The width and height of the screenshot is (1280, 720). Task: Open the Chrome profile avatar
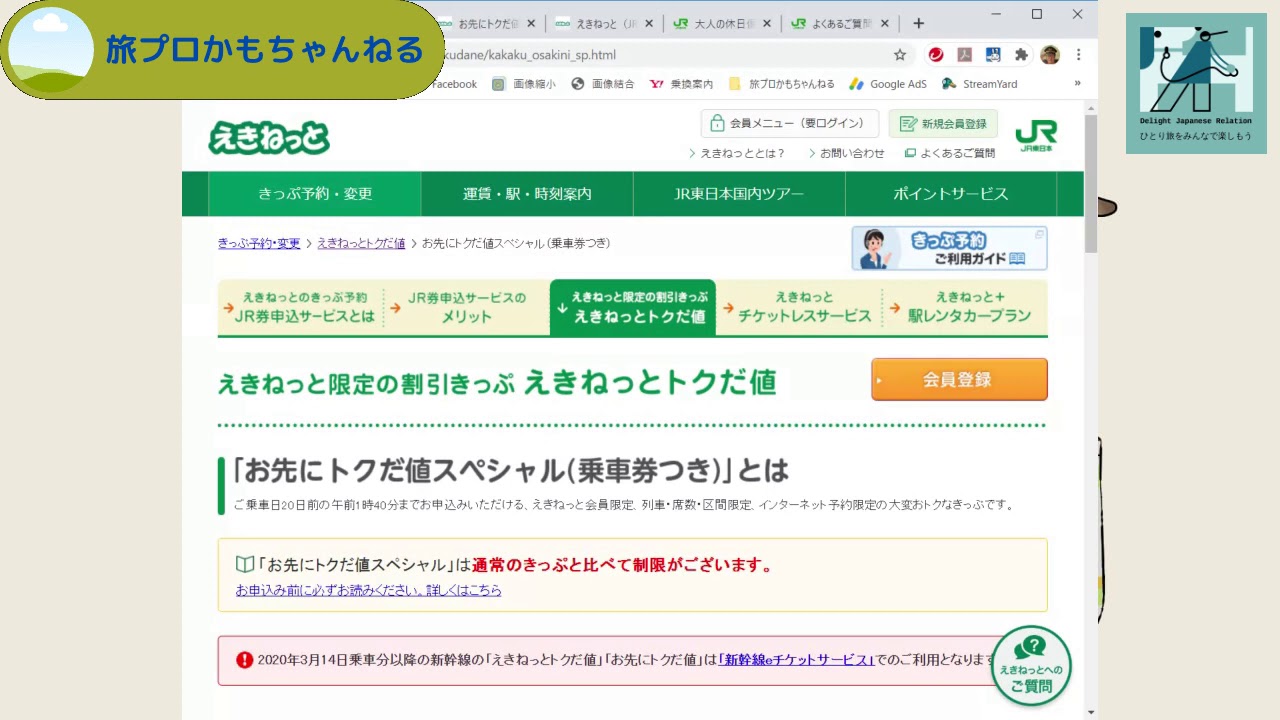[x=1050, y=55]
